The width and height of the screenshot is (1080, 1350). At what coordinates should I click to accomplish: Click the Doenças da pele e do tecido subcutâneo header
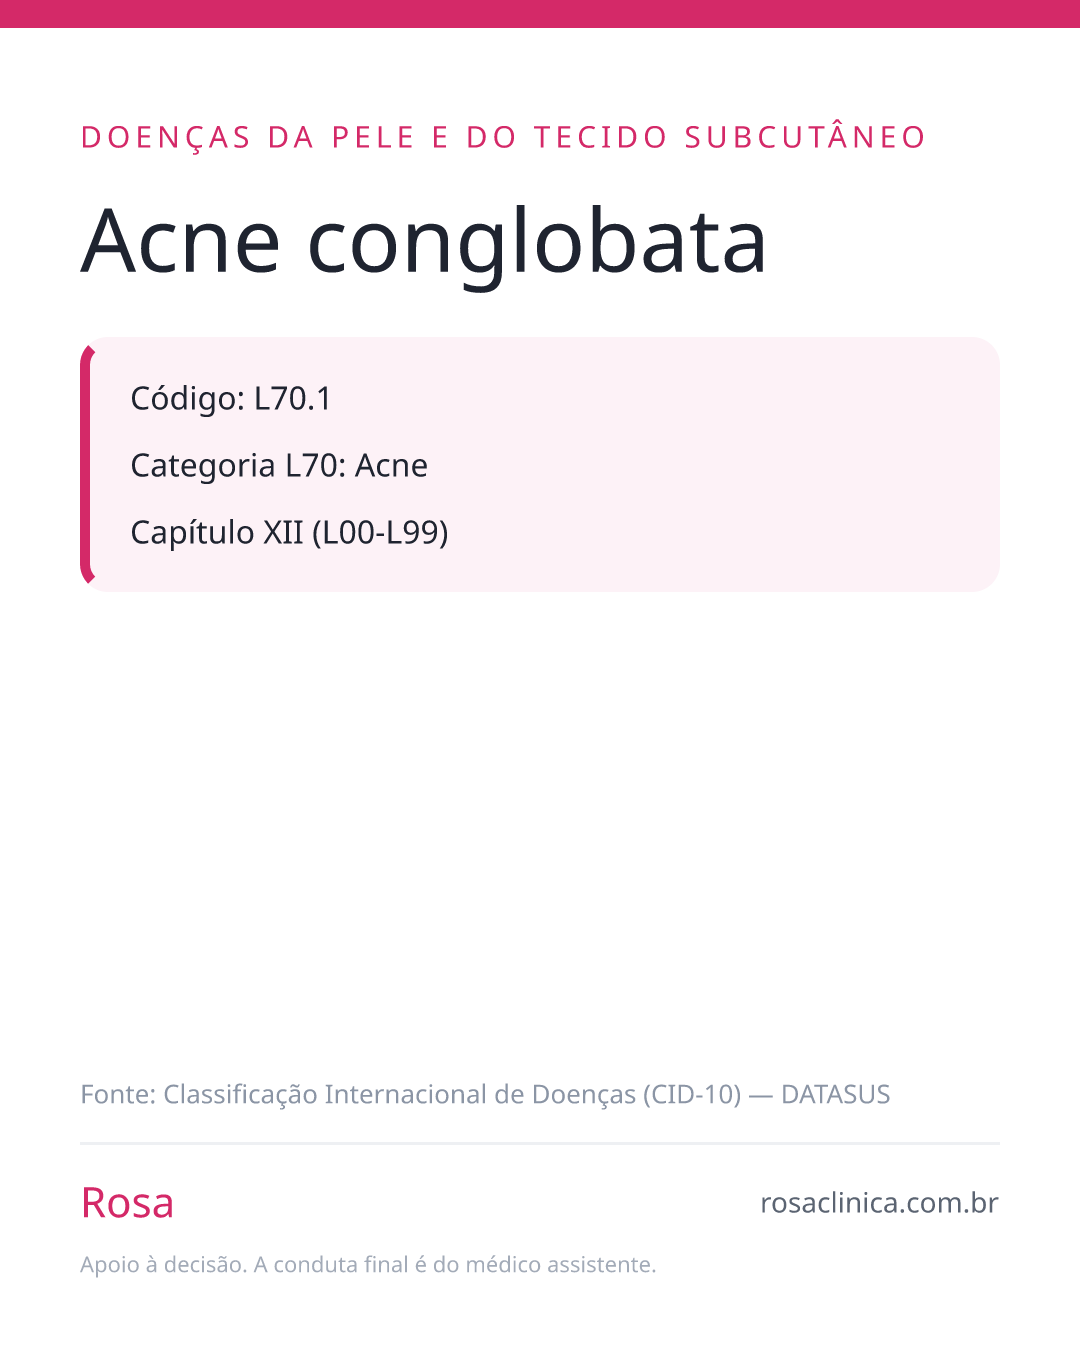coord(503,137)
